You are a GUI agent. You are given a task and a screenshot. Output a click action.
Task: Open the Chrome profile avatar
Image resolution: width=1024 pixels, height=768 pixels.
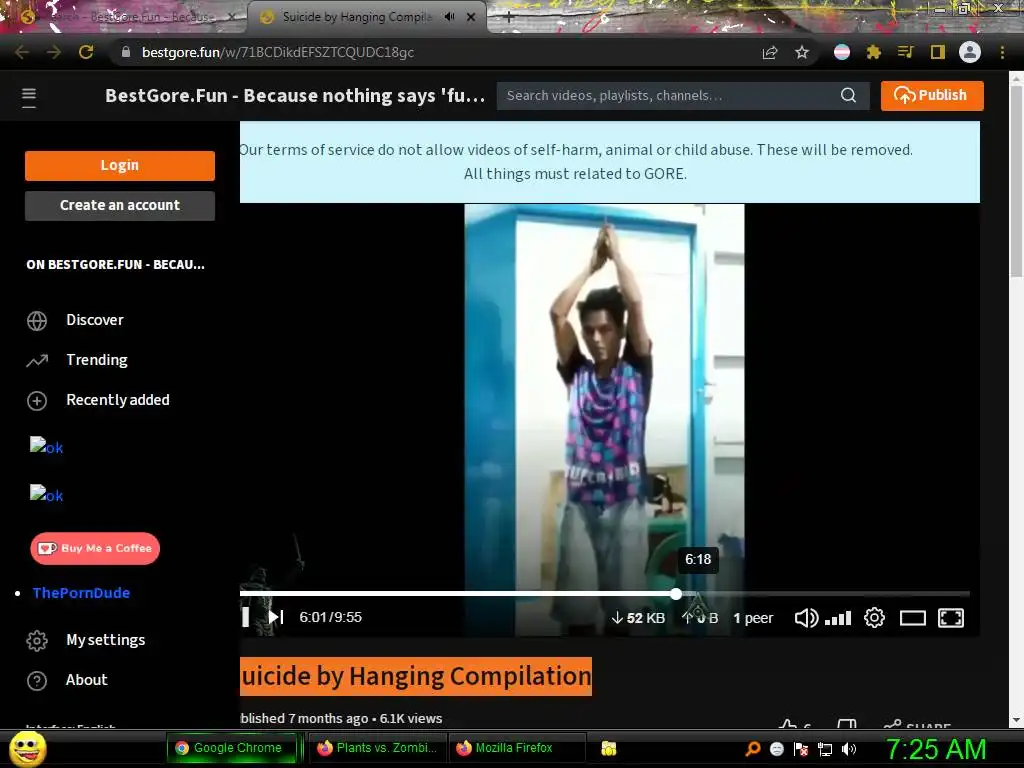click(970, 52)
